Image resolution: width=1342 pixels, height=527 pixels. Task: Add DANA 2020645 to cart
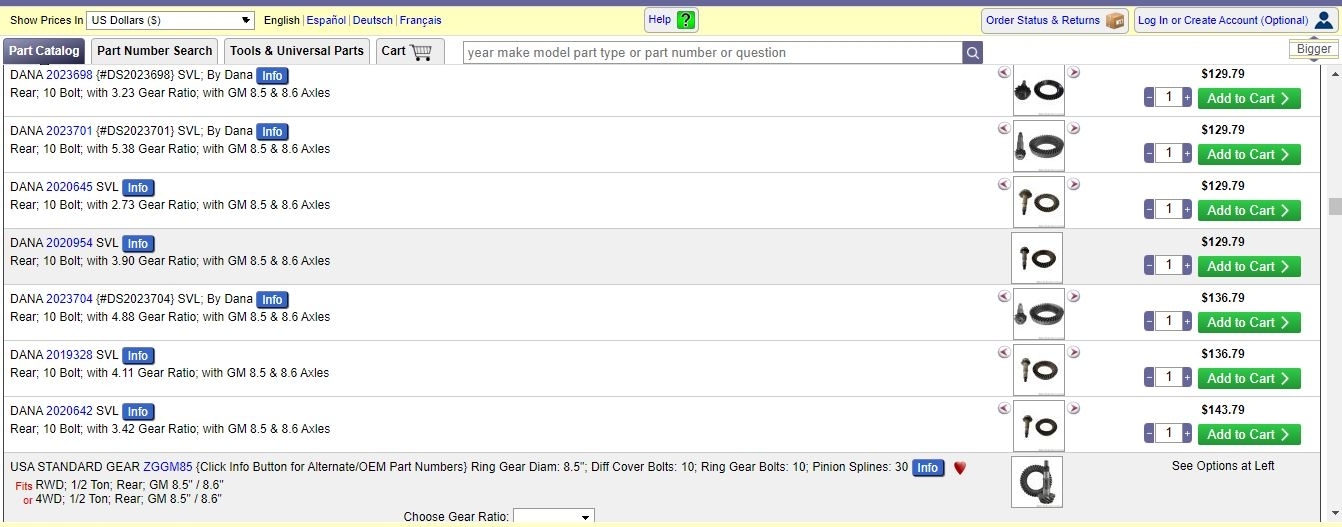pyautogui.click(x=1248, y=210)
